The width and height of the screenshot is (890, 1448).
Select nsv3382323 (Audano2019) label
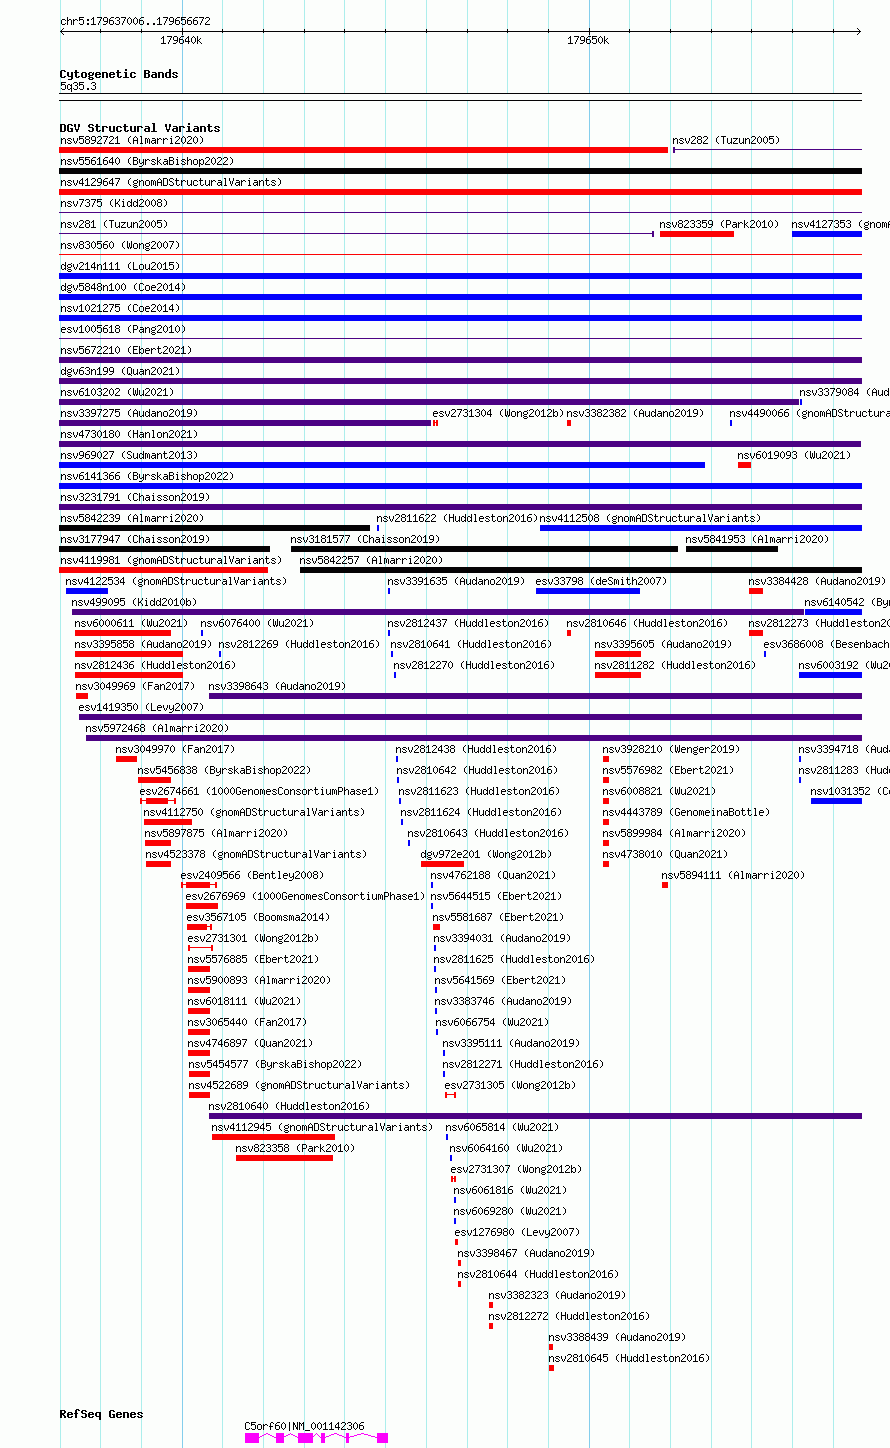(557, 1296)
